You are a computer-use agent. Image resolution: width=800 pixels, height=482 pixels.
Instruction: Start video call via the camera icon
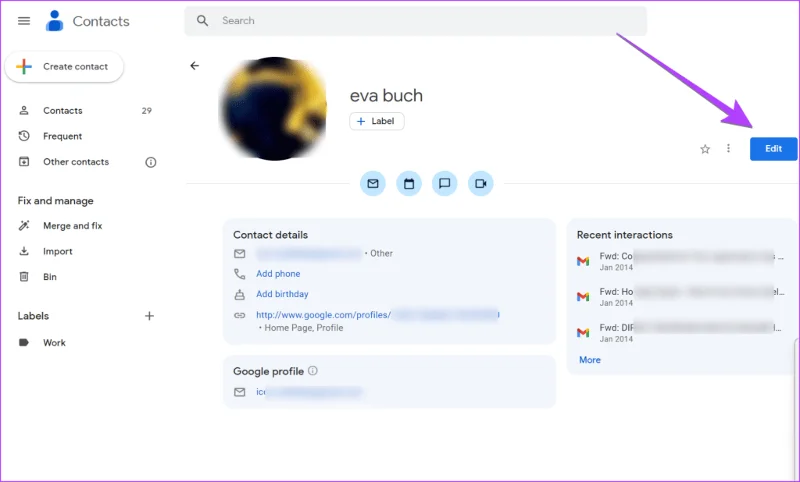pos(481,184)
